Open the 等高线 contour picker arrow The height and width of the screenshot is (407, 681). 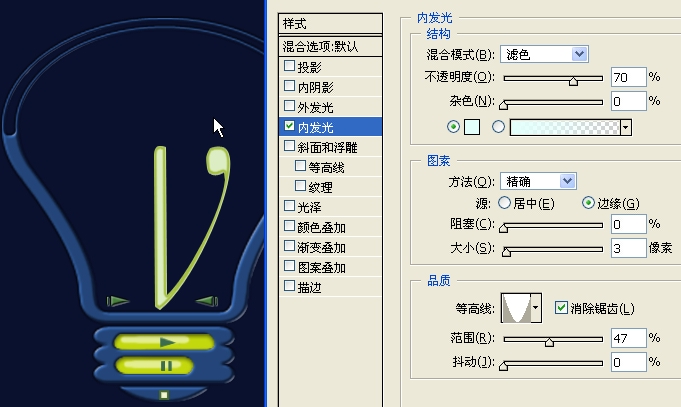click(536, 308)
